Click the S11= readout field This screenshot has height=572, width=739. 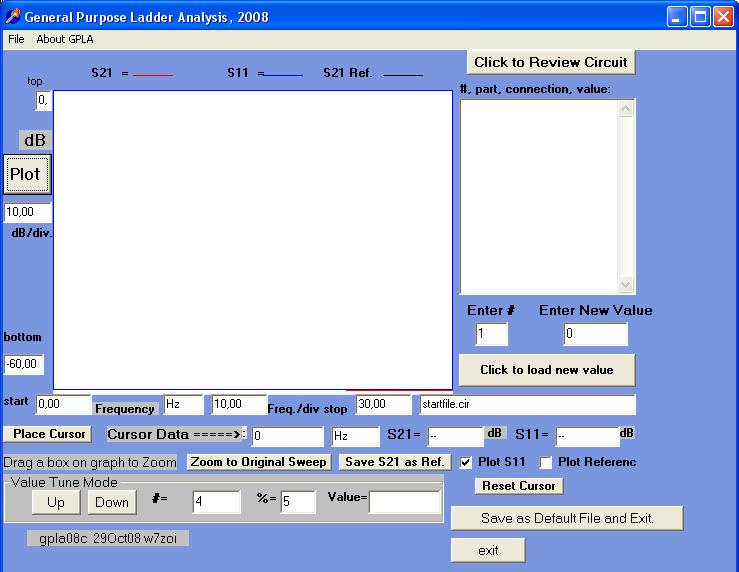pyautogui.click(x=588, y=436)
